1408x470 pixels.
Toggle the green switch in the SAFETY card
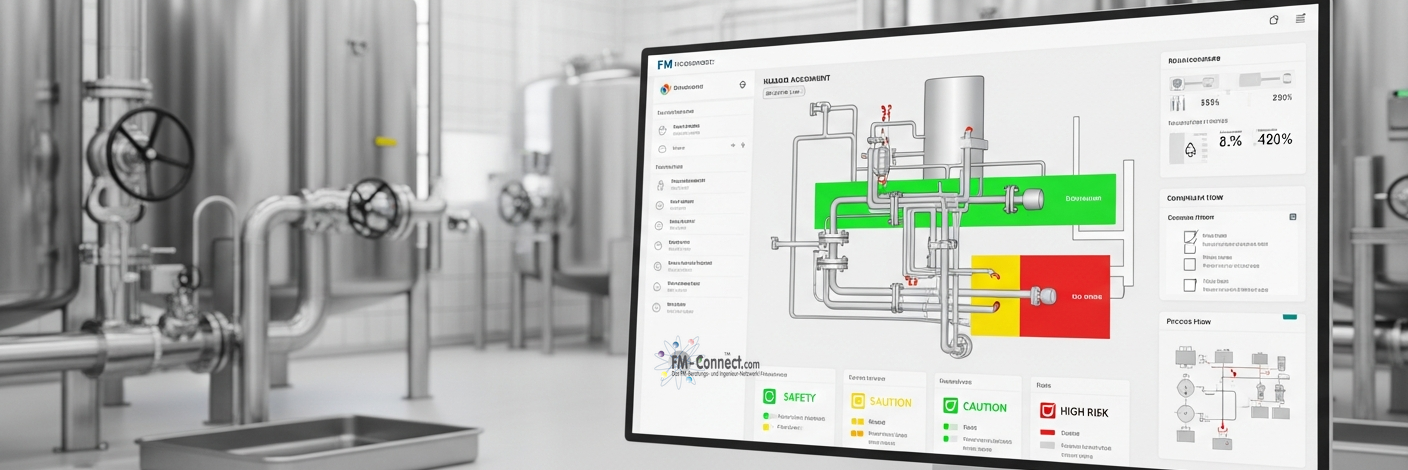coord(768,416)
